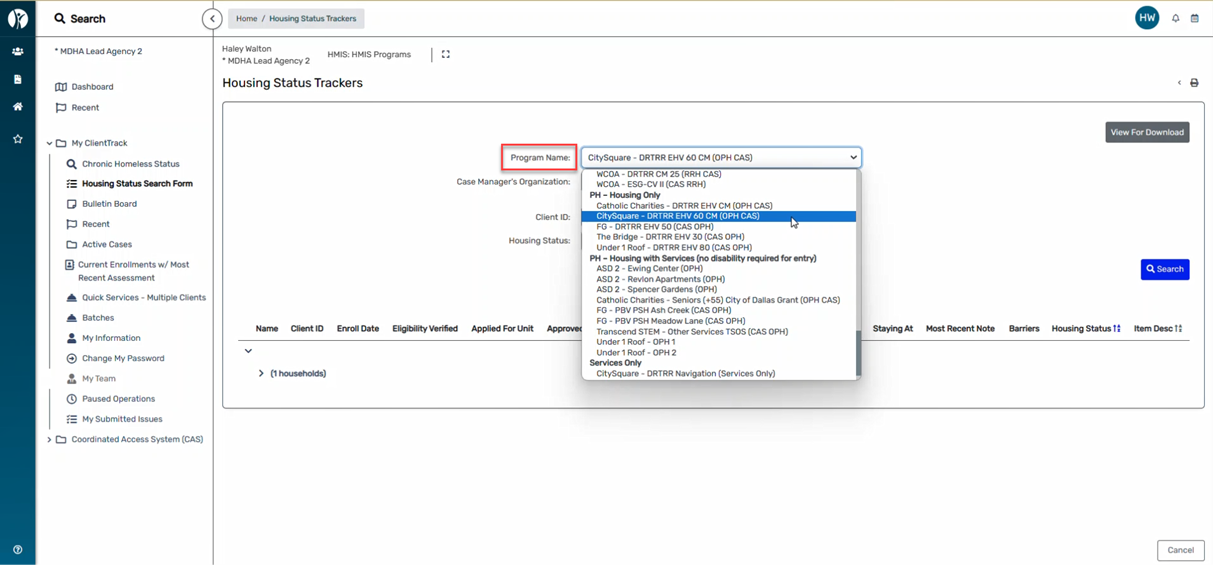
Task: Click the View For Download button
Action: pos(1146,132)
